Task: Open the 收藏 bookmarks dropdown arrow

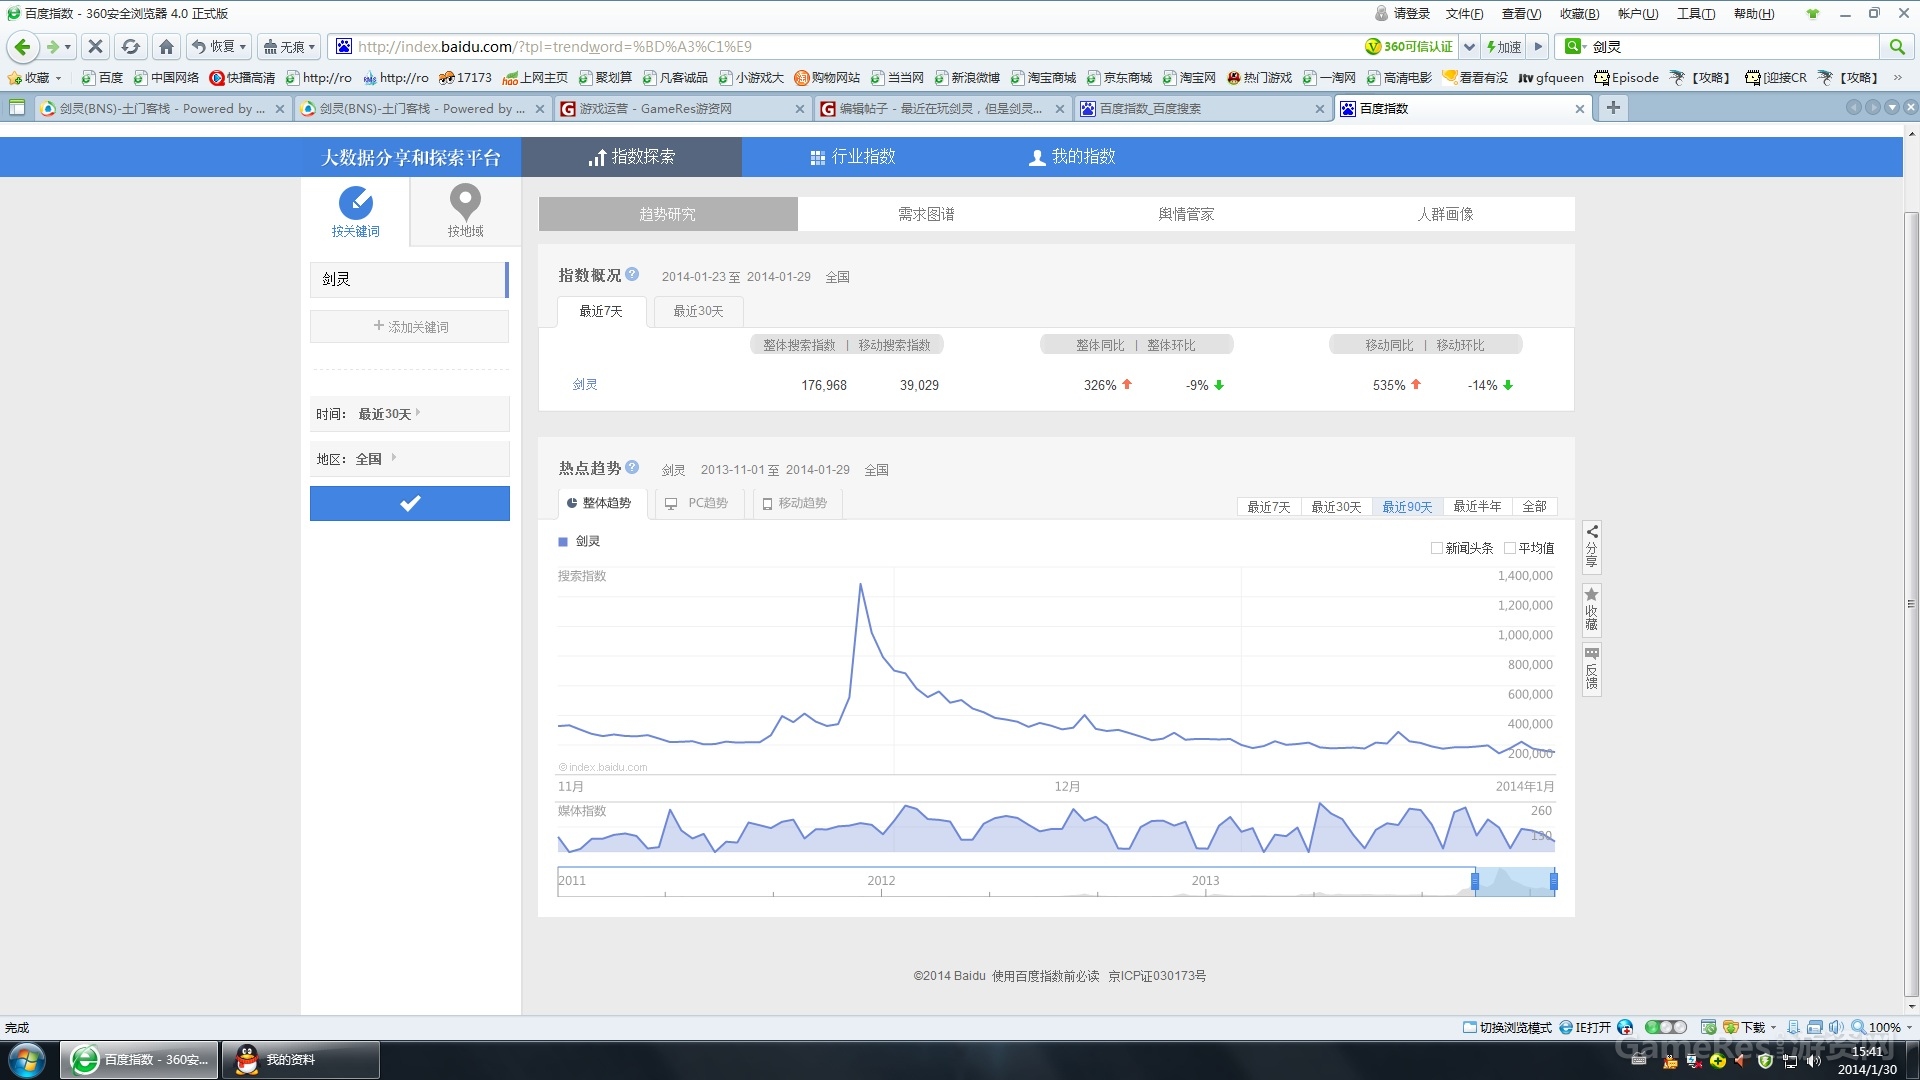Action: point(58,78)
